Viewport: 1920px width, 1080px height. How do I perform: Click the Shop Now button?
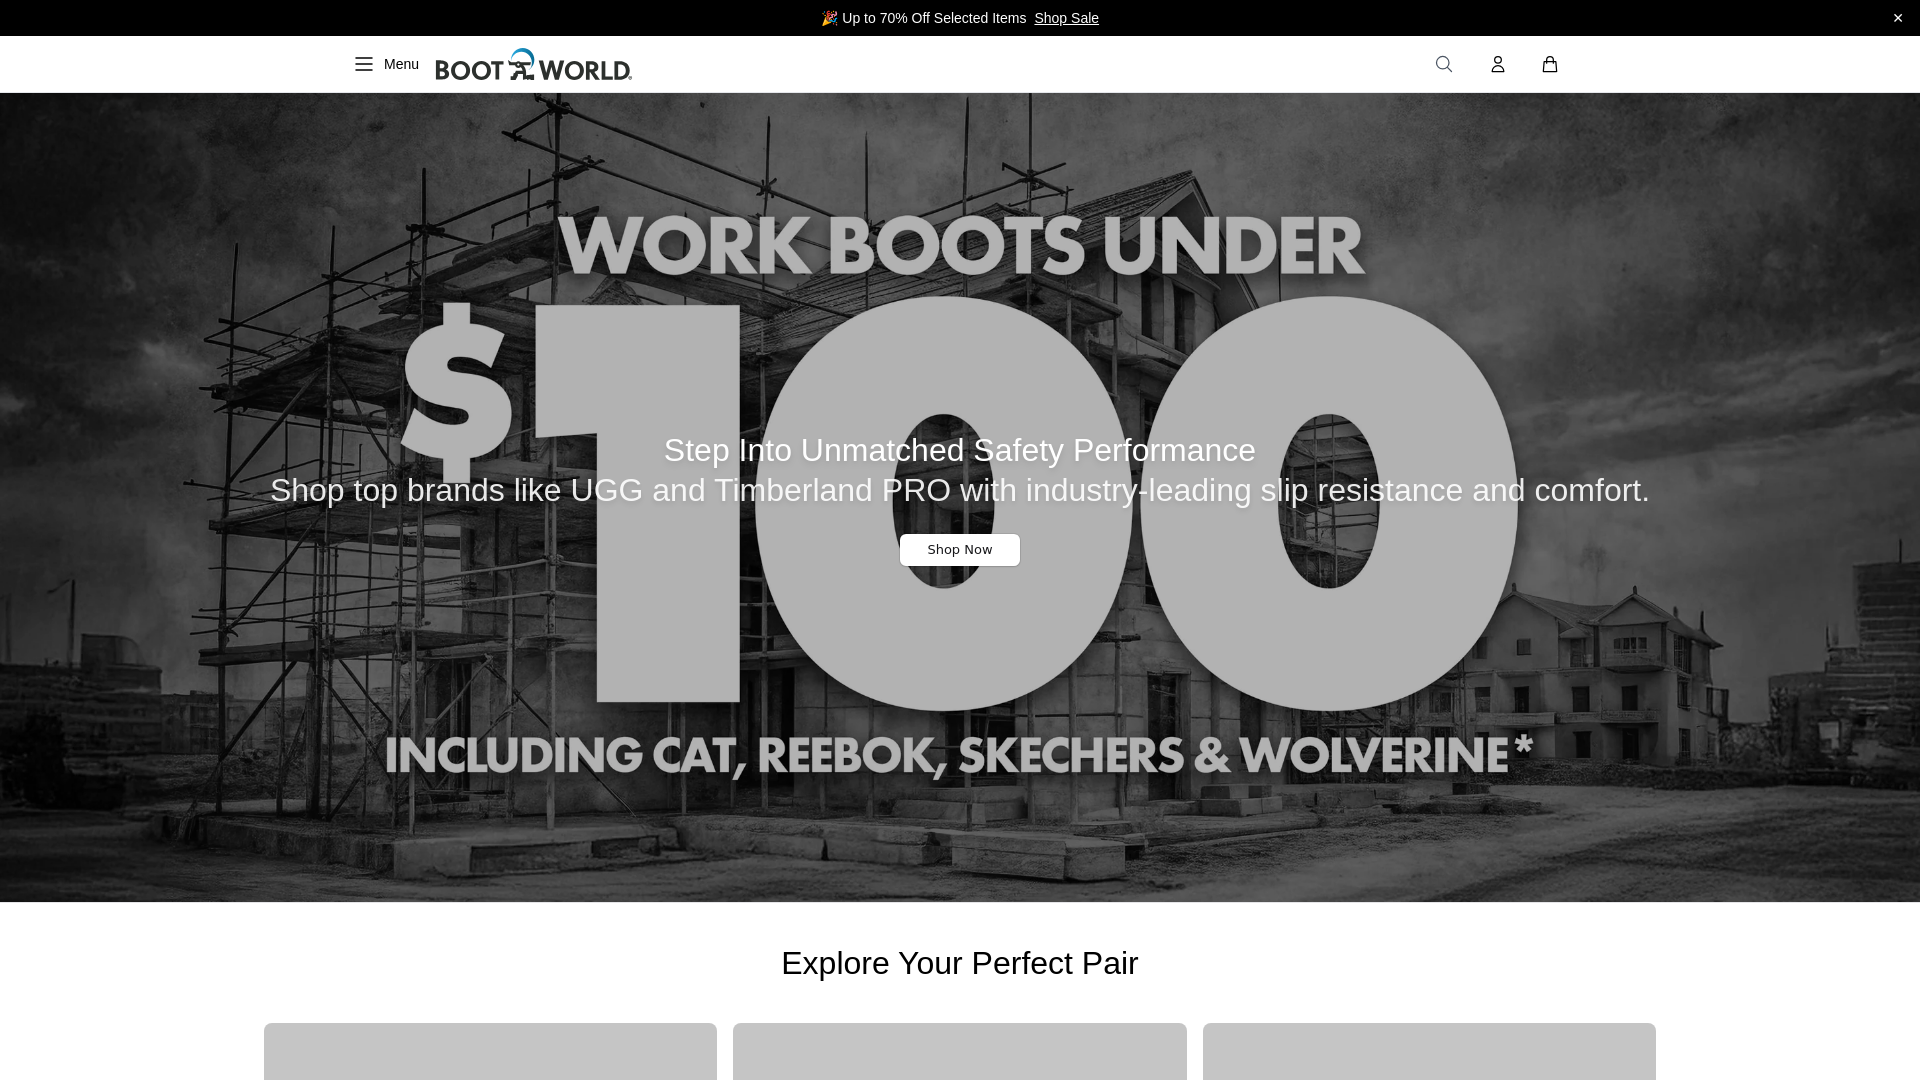[x=960, y=550]
